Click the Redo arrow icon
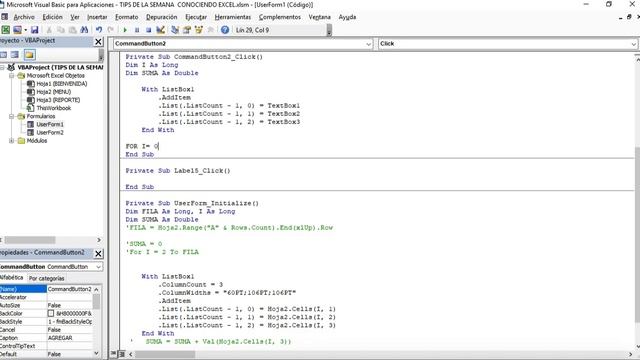This screenshot has width=640, height=360. (111, 30)
